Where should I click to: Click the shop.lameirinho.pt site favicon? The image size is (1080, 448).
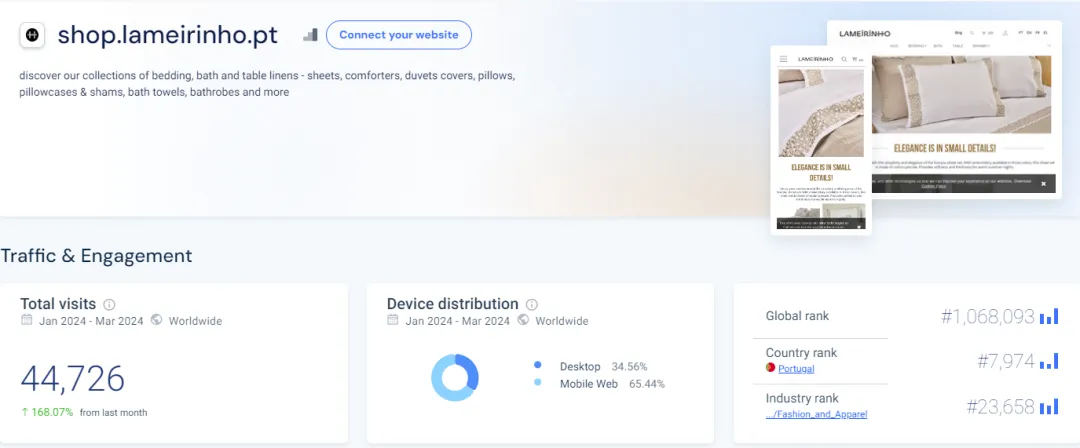[32, 34]
